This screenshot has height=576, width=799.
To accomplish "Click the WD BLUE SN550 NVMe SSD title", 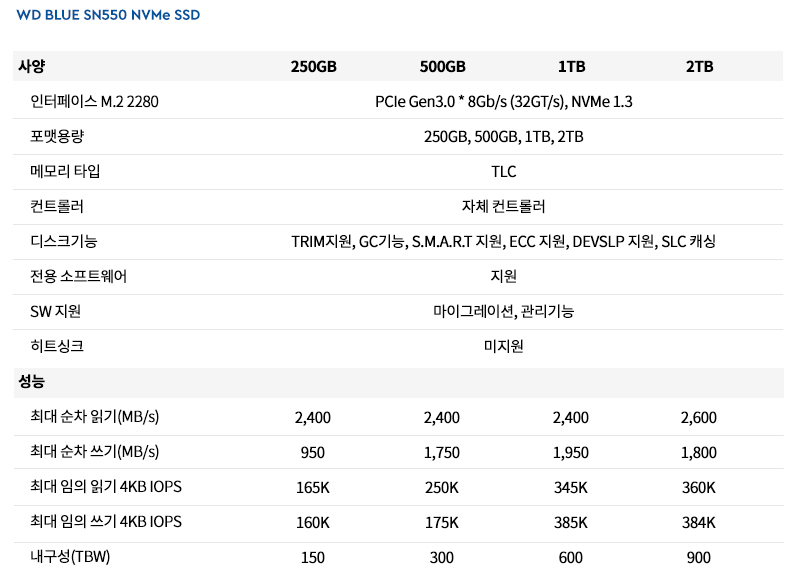I will pos(108,15).
